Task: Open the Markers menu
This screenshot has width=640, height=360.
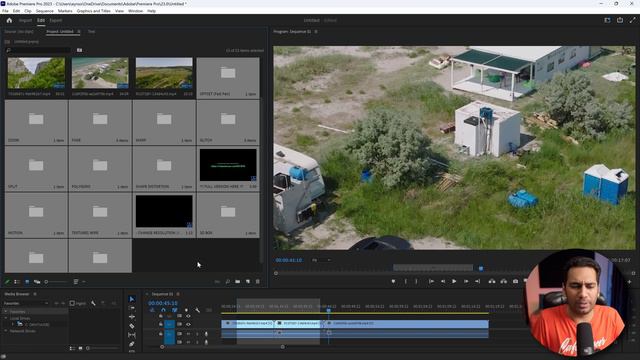Action: coord(65,11)
